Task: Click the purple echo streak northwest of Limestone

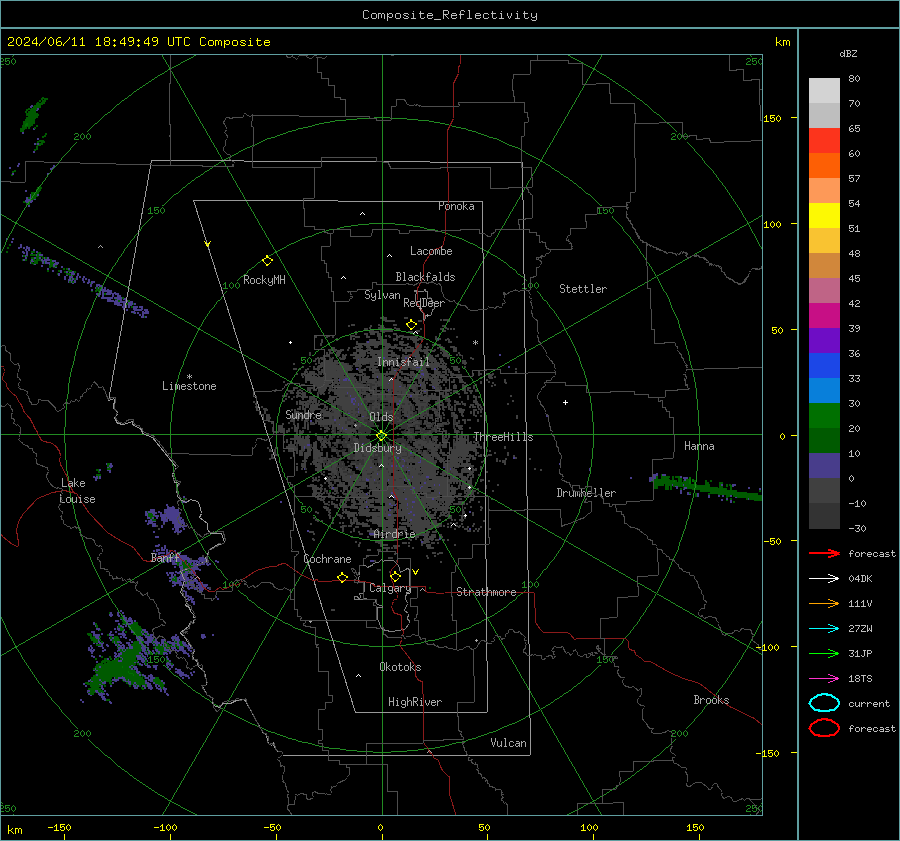Action: 83,280
